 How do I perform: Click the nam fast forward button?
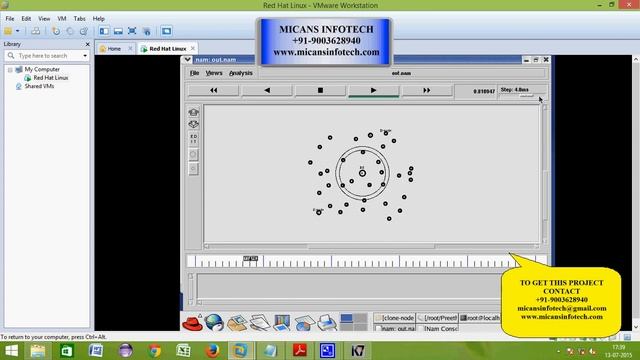[427, 90]
